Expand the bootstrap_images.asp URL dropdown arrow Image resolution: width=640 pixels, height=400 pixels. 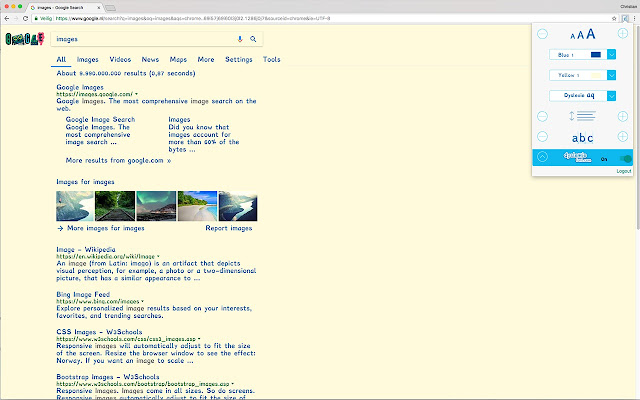point(233,384)
